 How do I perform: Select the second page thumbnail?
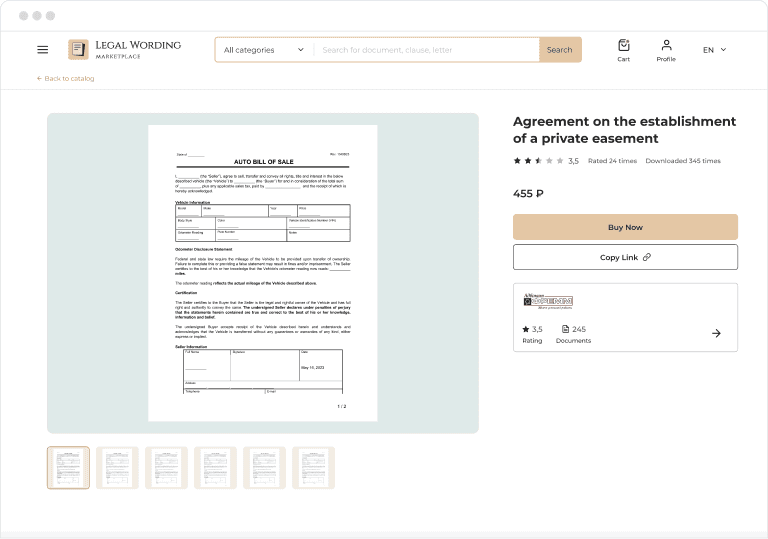(117, 467)
